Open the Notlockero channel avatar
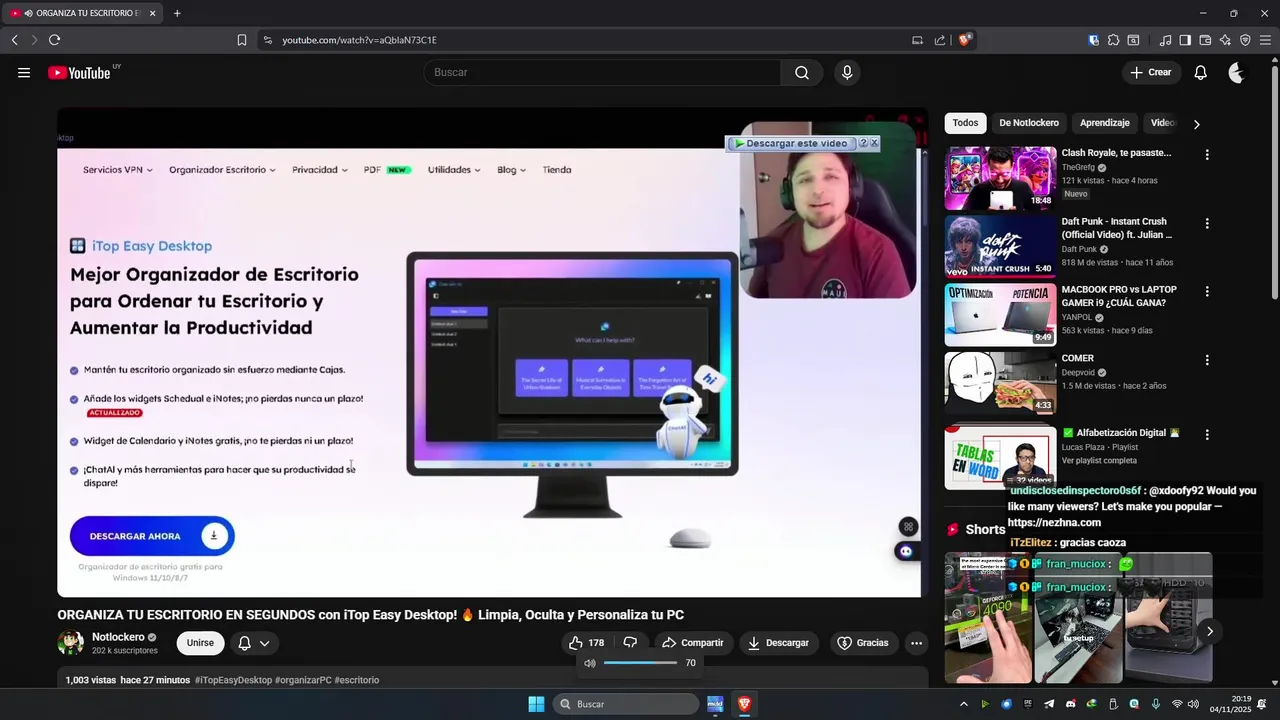This screenshot has width=1280, height=720. (x=71, y=643)
